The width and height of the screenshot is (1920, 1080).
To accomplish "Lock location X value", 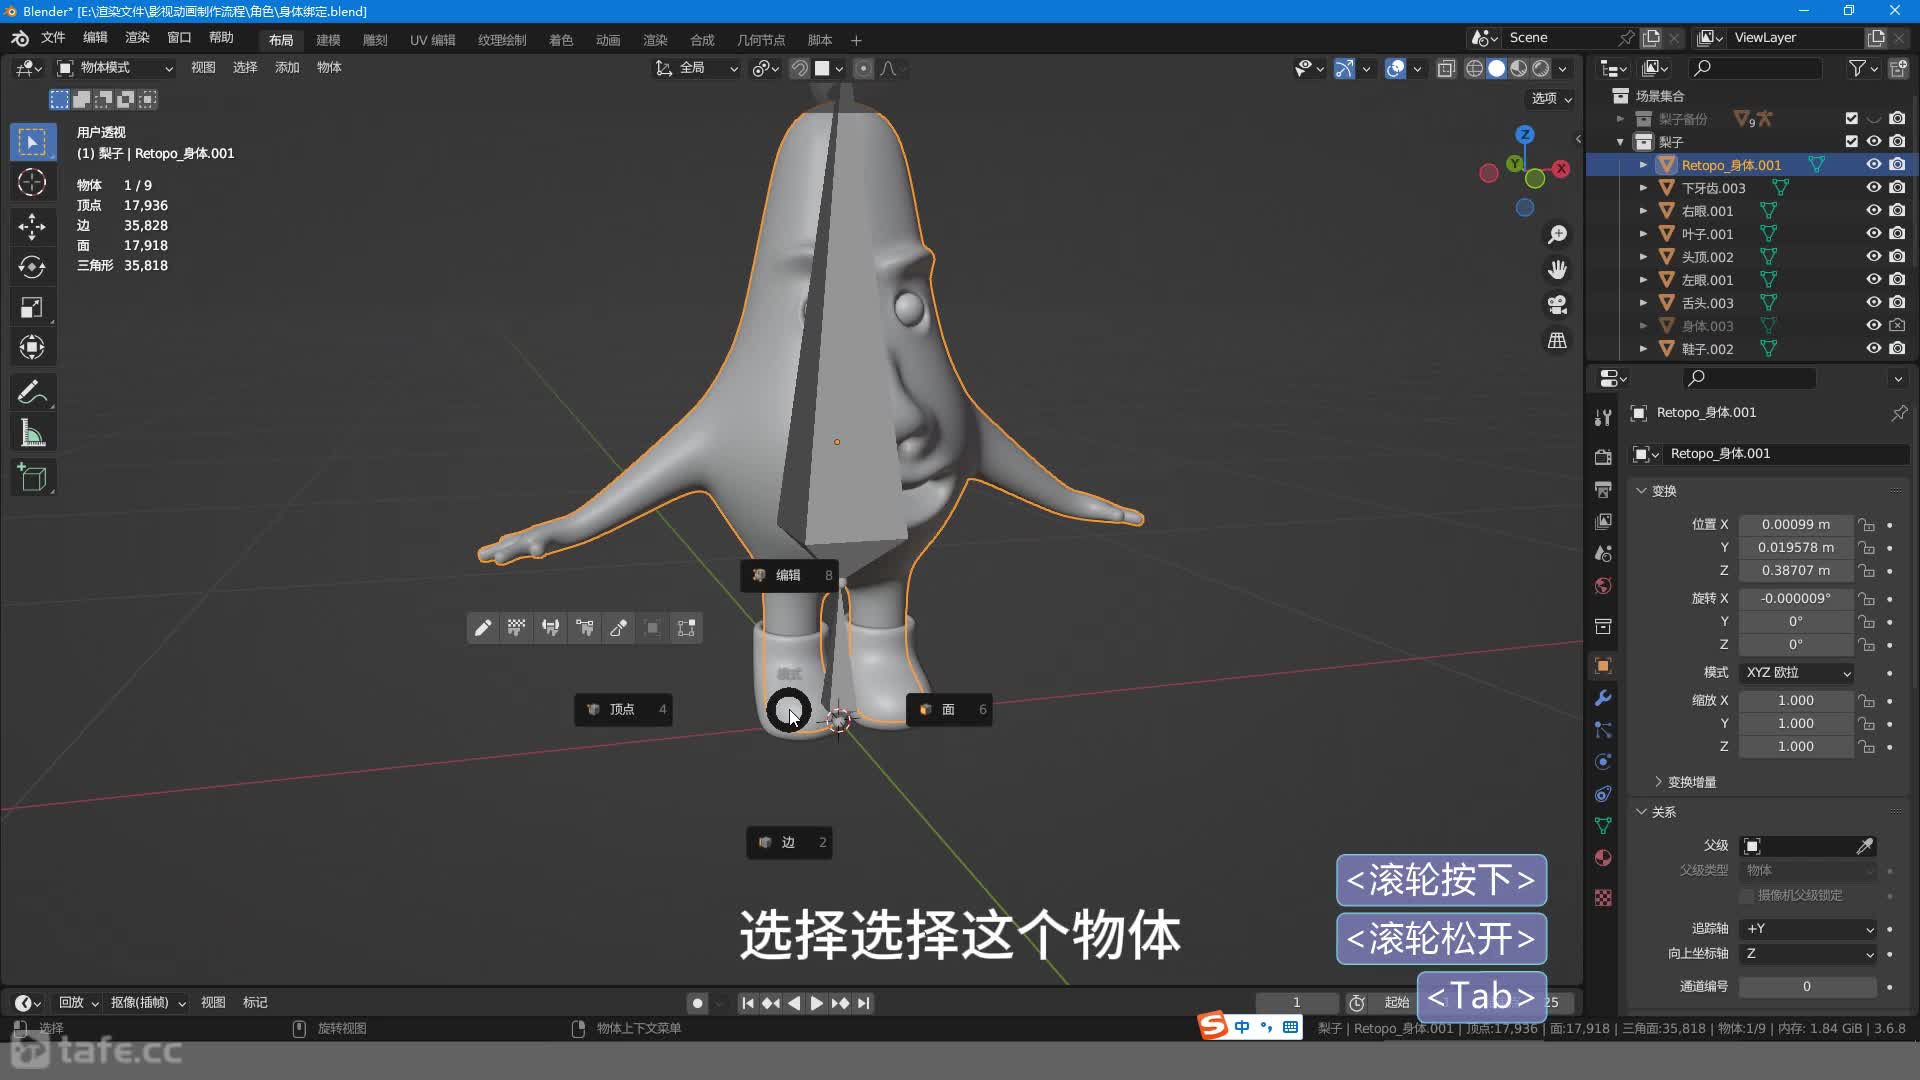I will [x=1866, y=525].
